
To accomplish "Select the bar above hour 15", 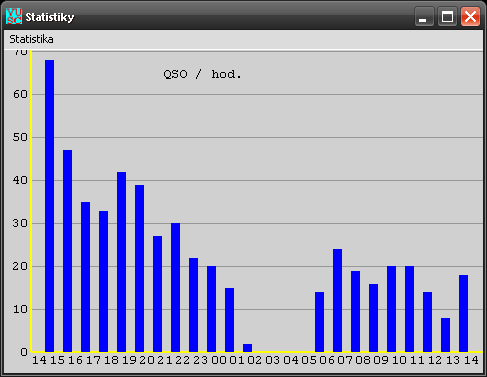I will click(x=67, y=251).
